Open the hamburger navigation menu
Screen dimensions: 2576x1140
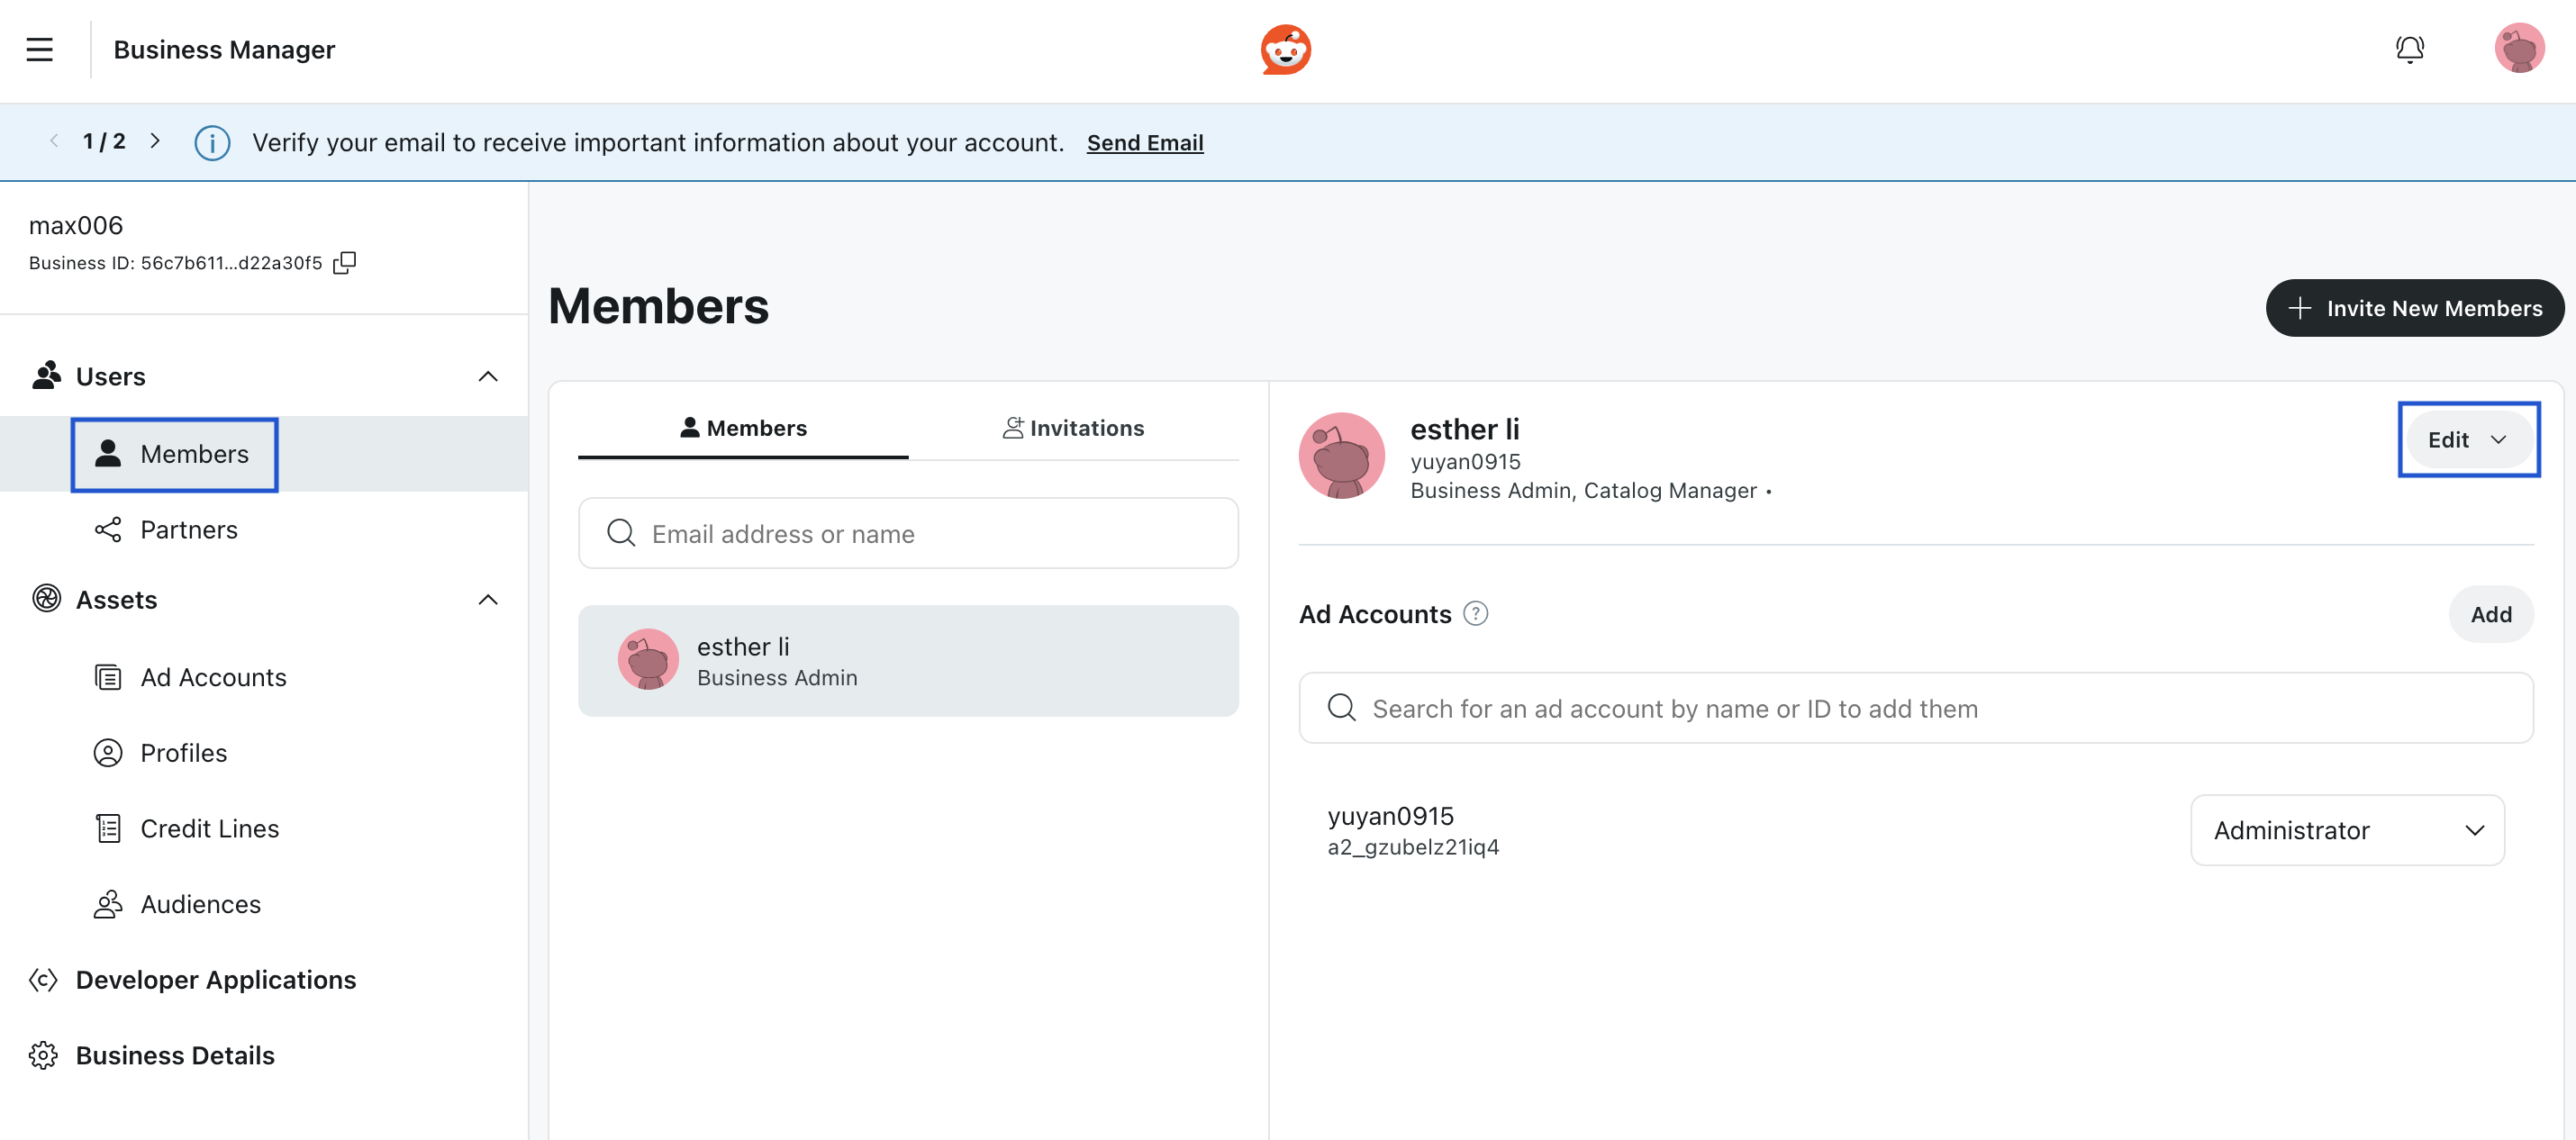(39, 49)
